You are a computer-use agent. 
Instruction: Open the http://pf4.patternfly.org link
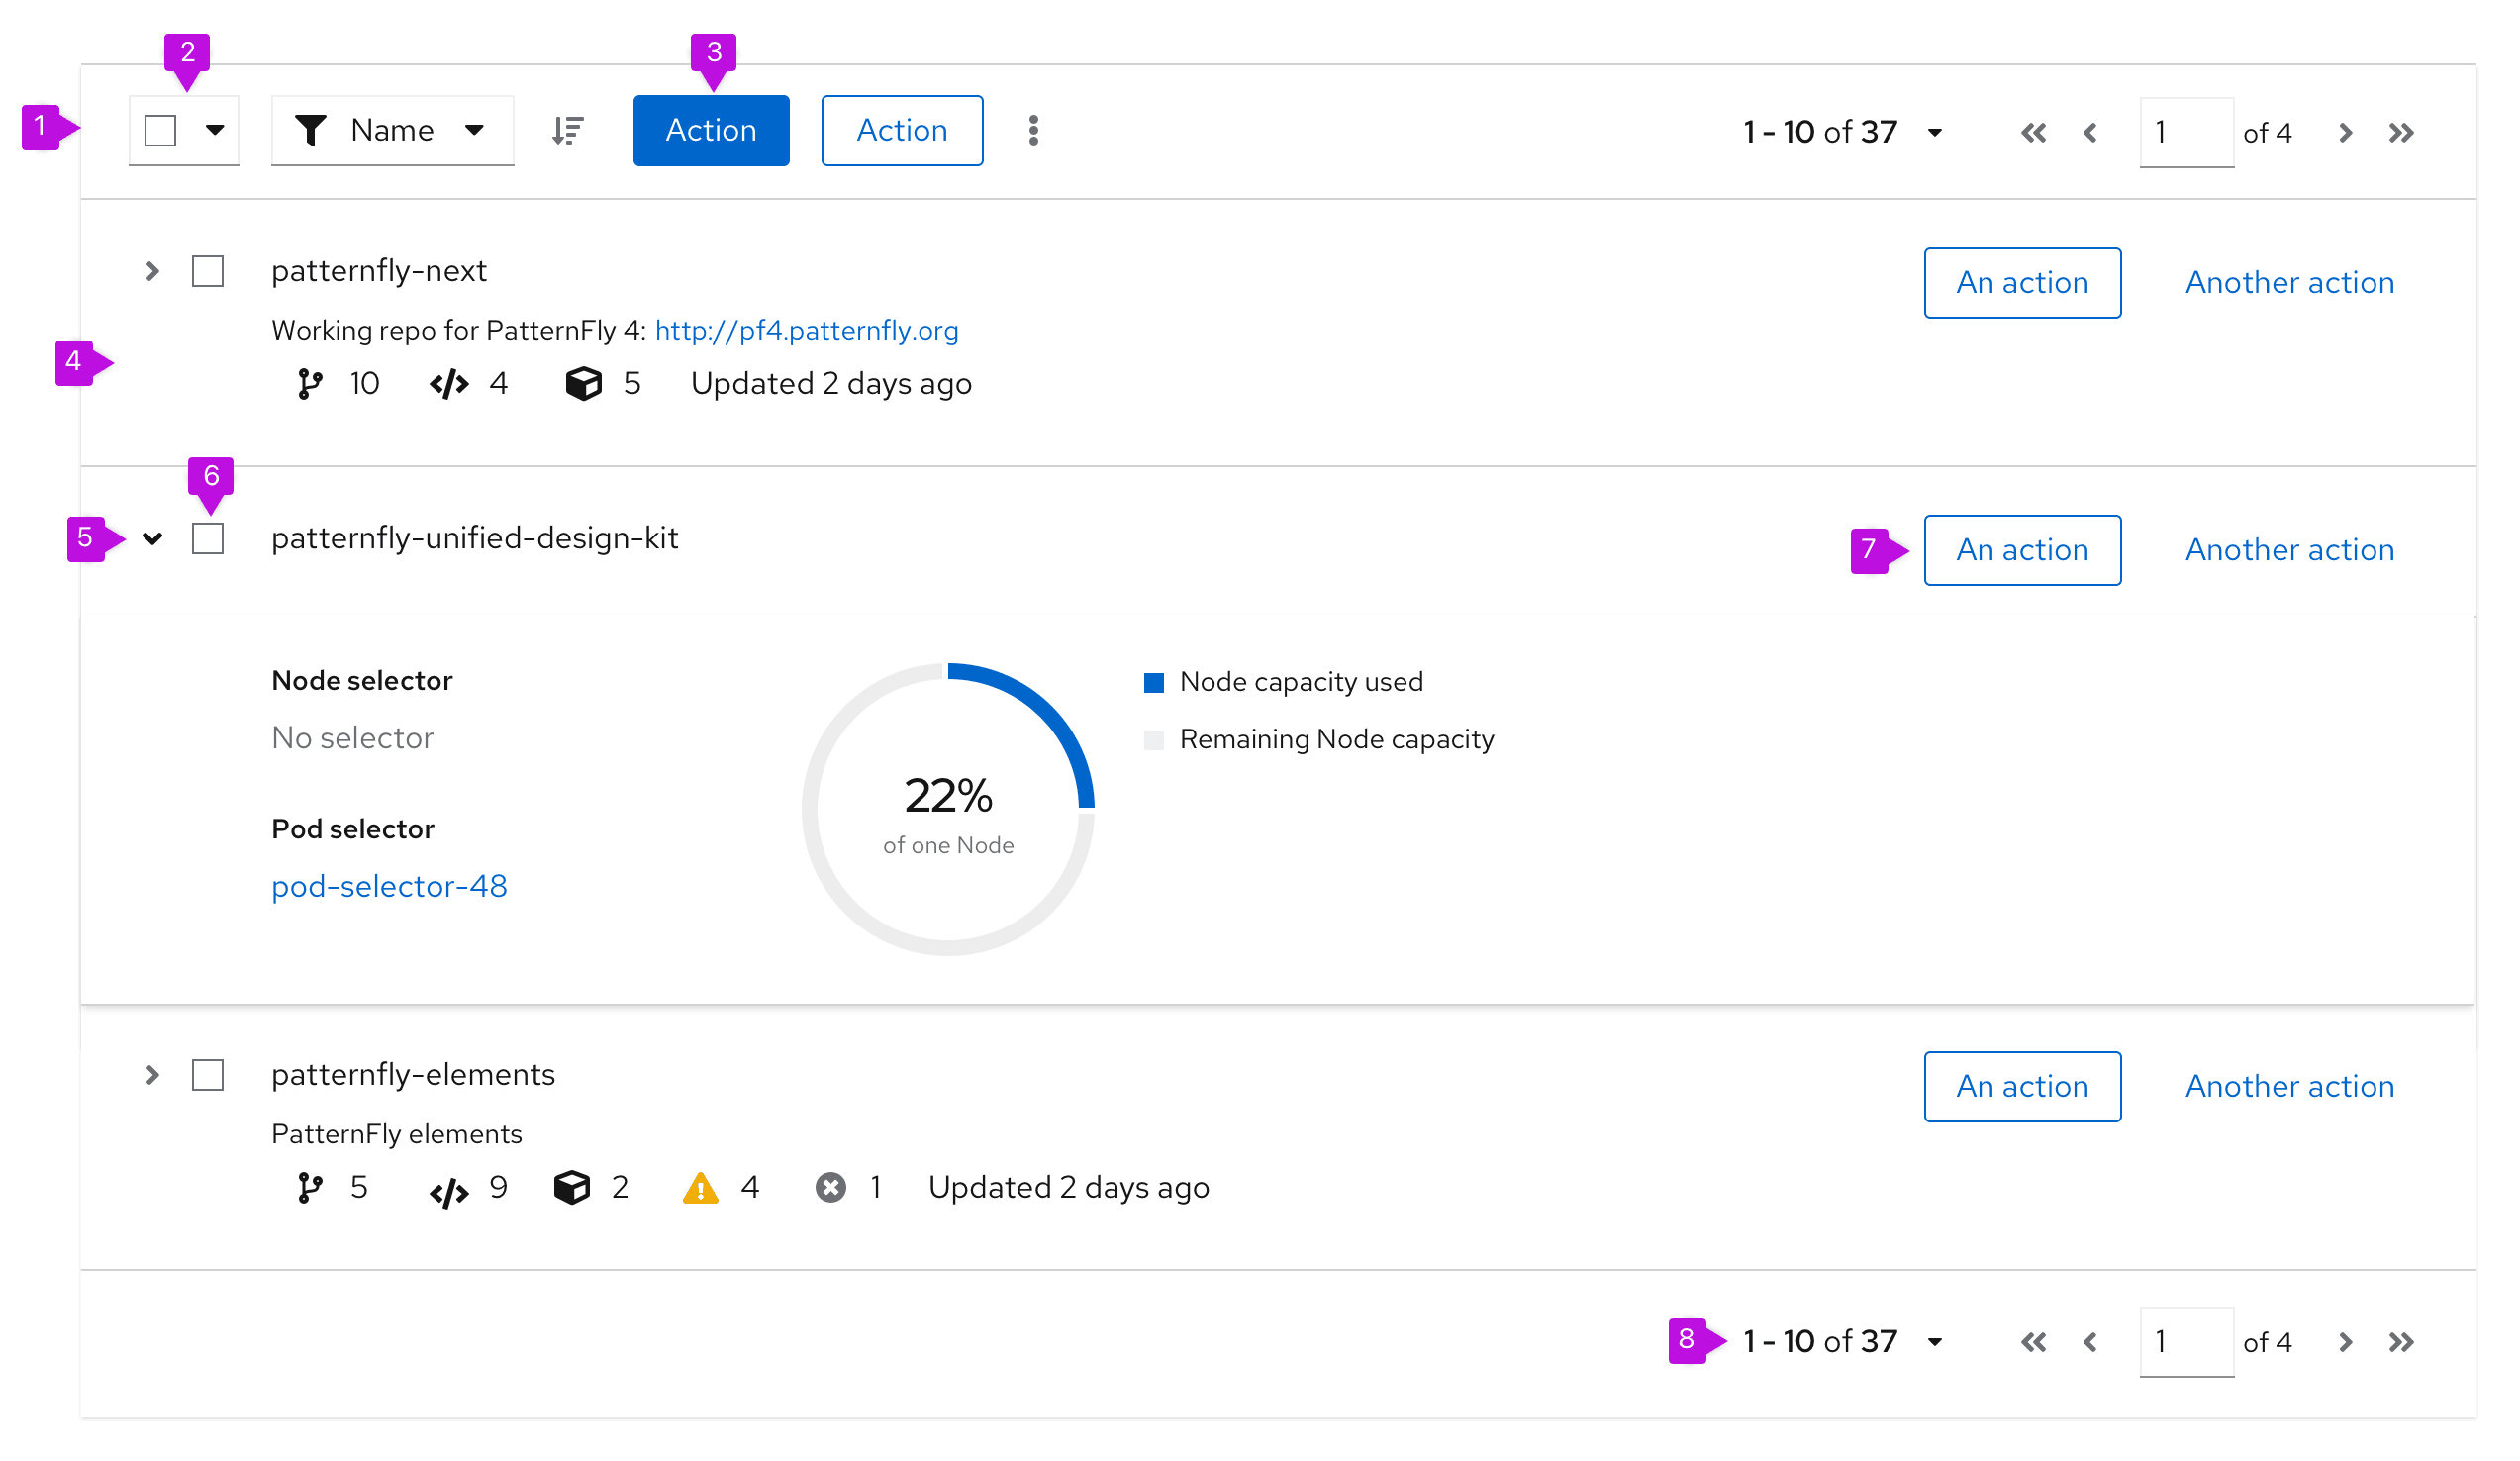pos(806,331)
